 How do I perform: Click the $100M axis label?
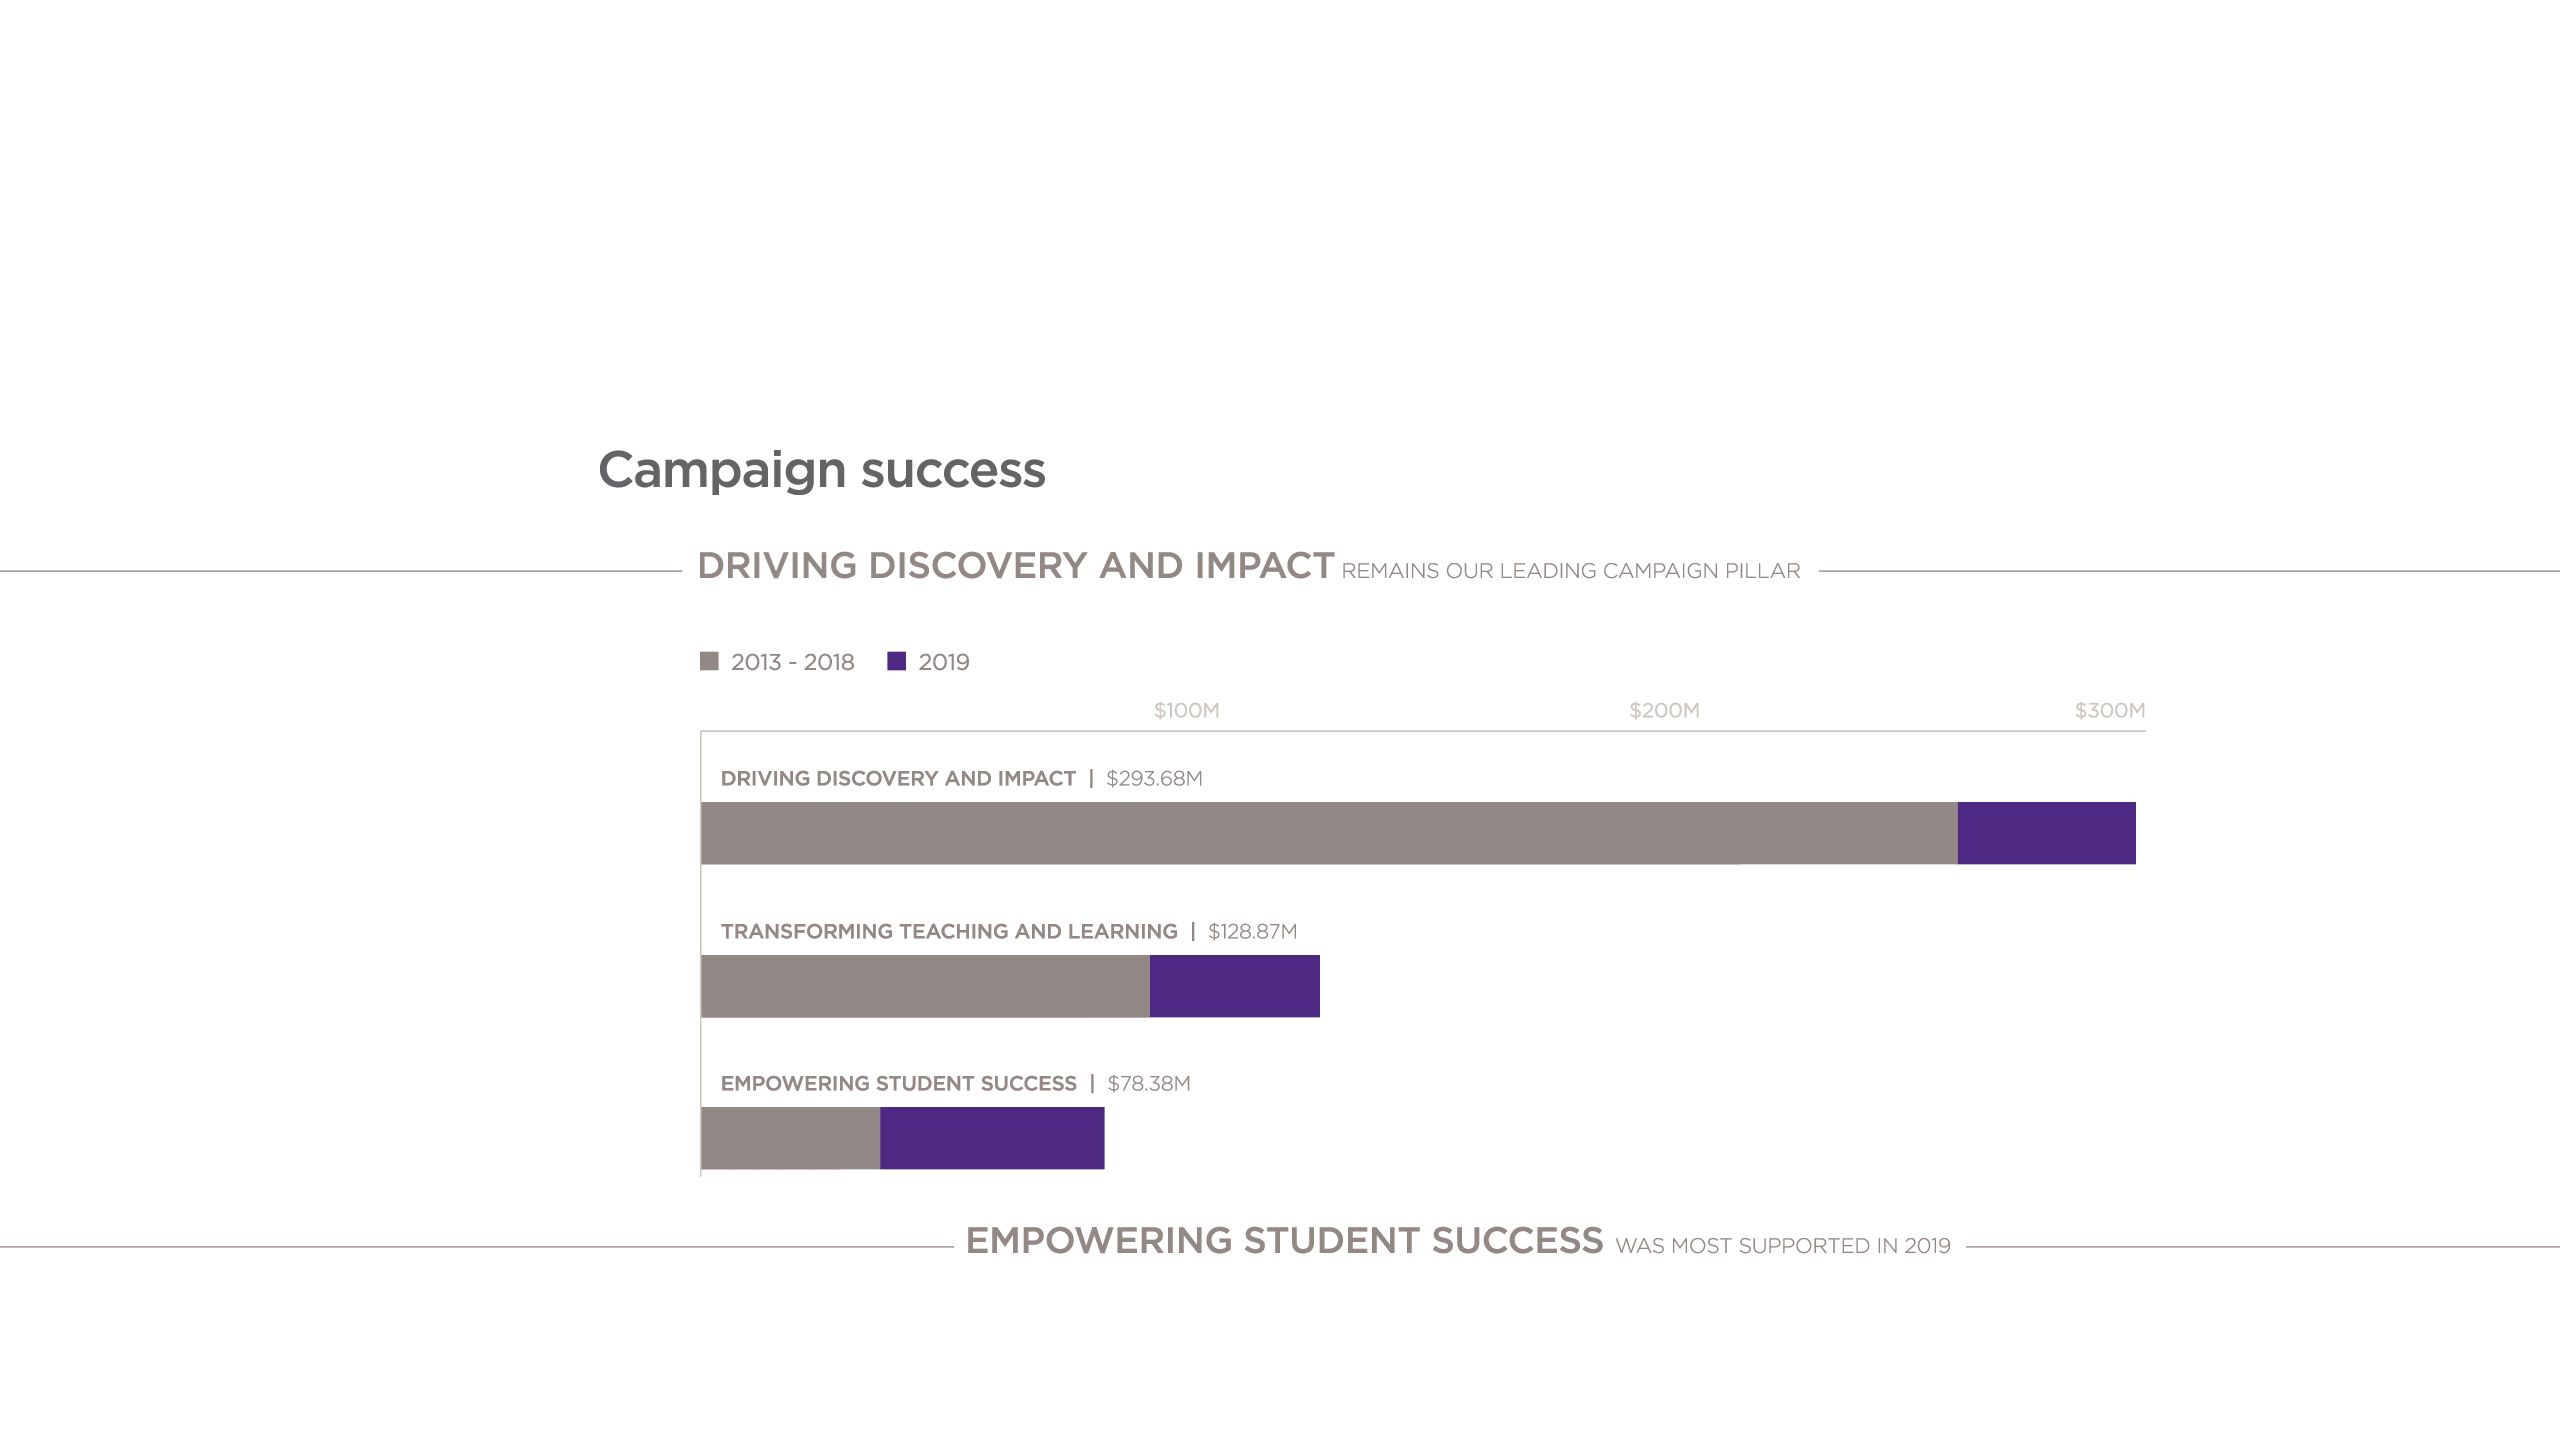(x=1186, y=711)
